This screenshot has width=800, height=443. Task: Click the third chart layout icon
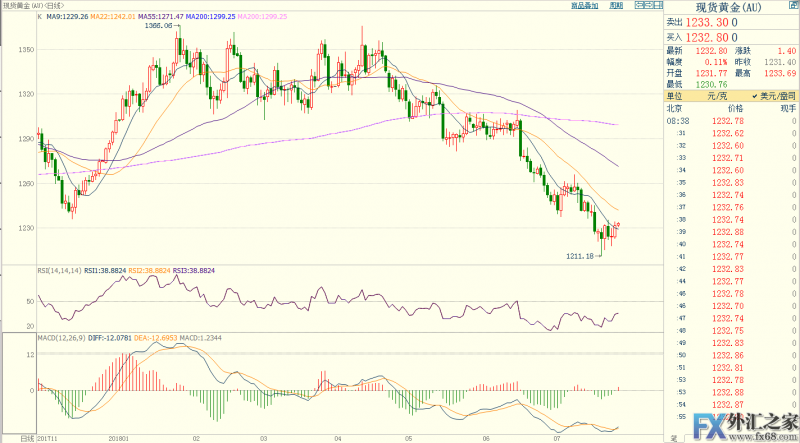(x=656, y=6)
